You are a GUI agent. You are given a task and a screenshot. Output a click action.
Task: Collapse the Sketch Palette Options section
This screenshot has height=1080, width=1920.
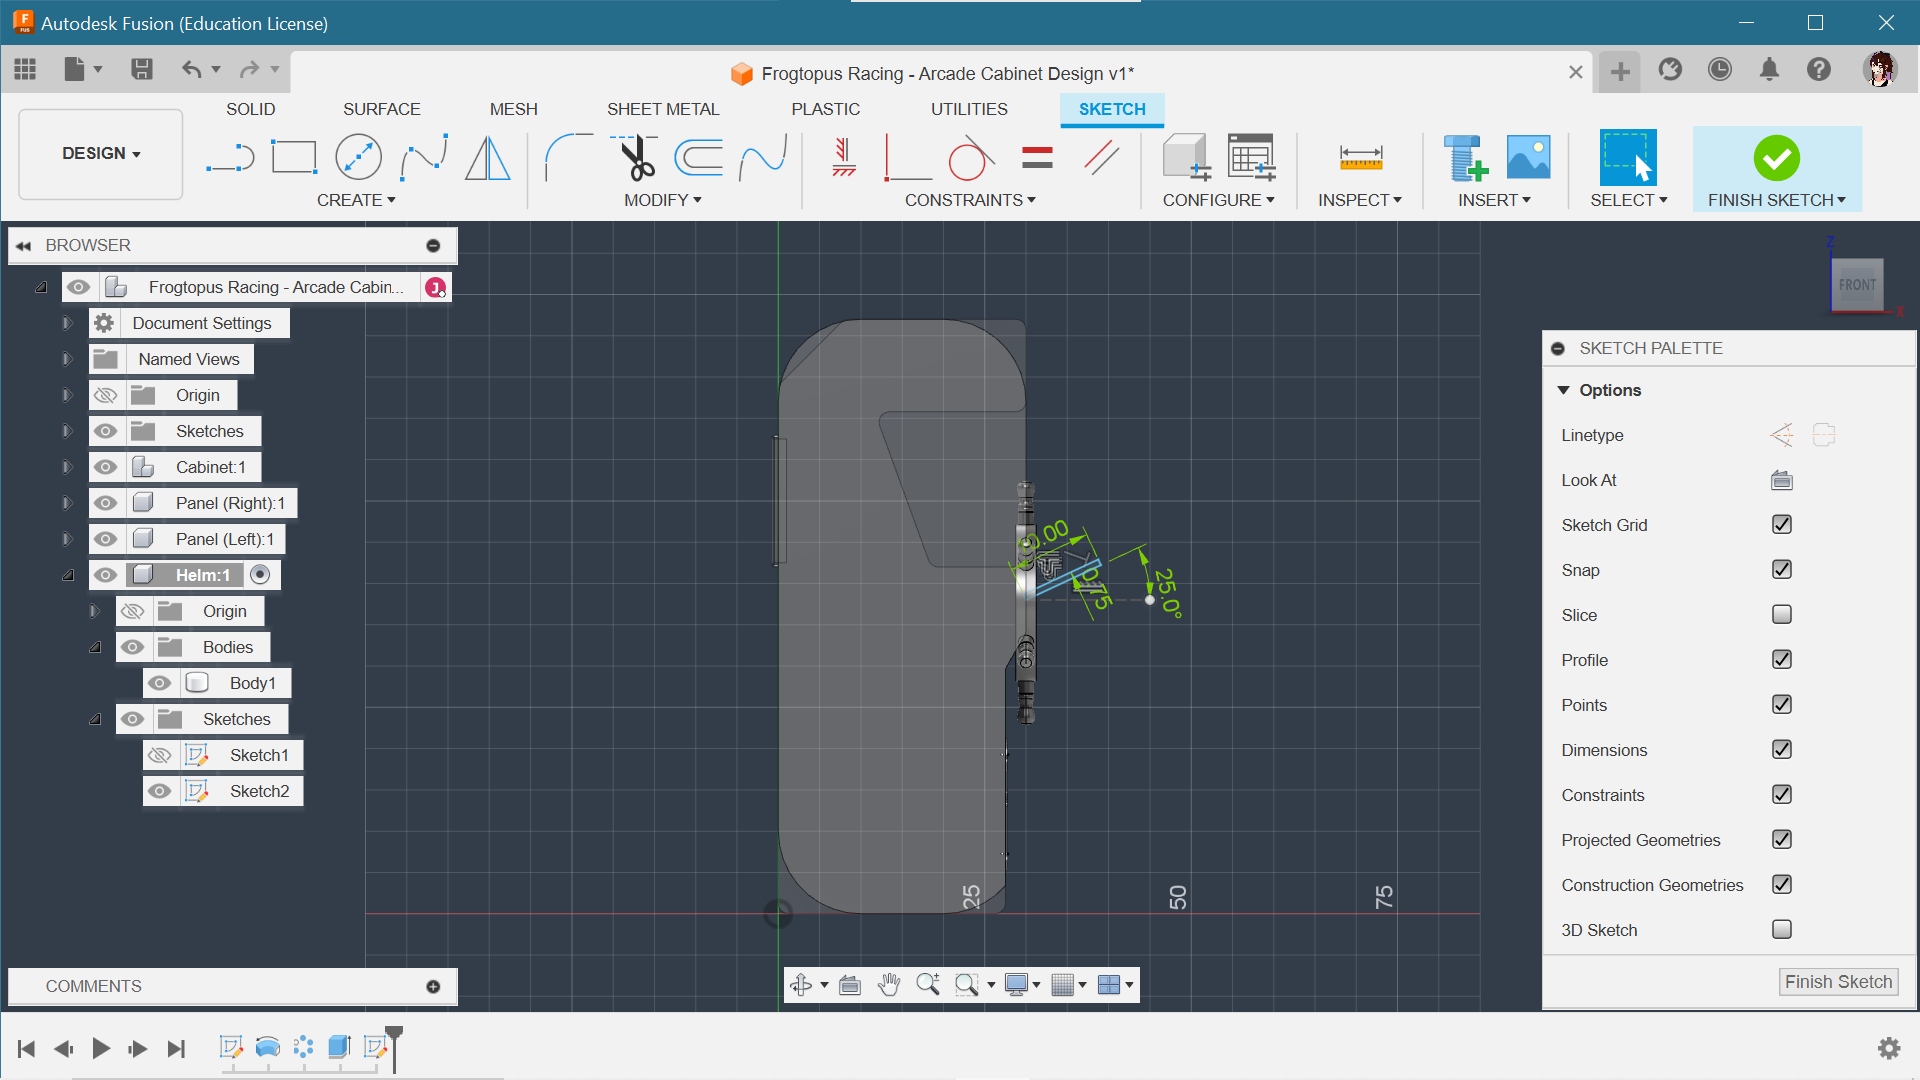coord(1563,390)
